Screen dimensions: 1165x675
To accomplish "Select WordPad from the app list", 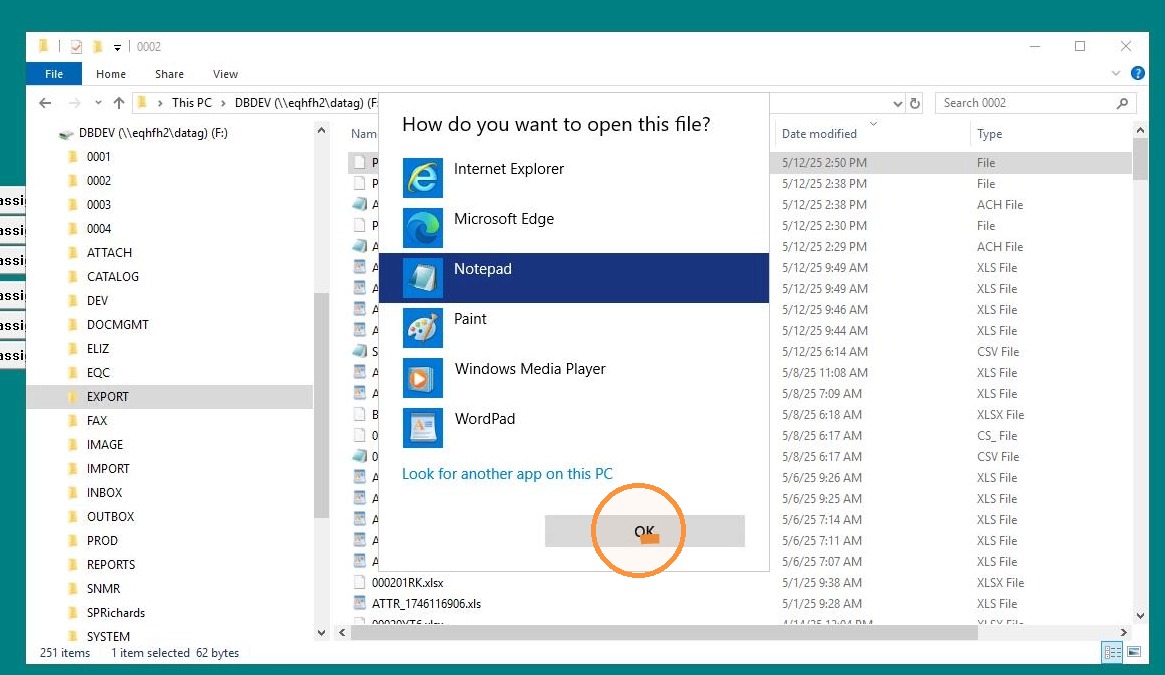I will (x=574, y=427).
